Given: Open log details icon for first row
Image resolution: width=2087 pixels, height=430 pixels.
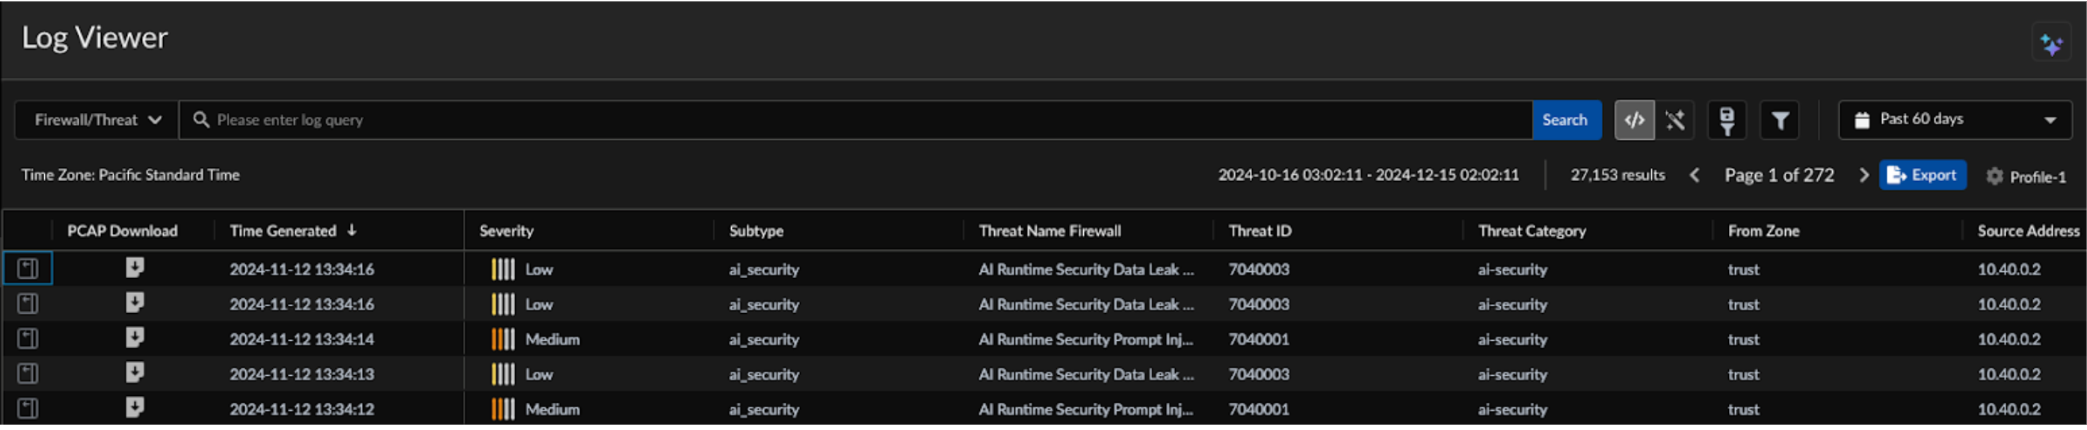Looking at the screenshot, I should pyautogui.click(x=28, y=268).
